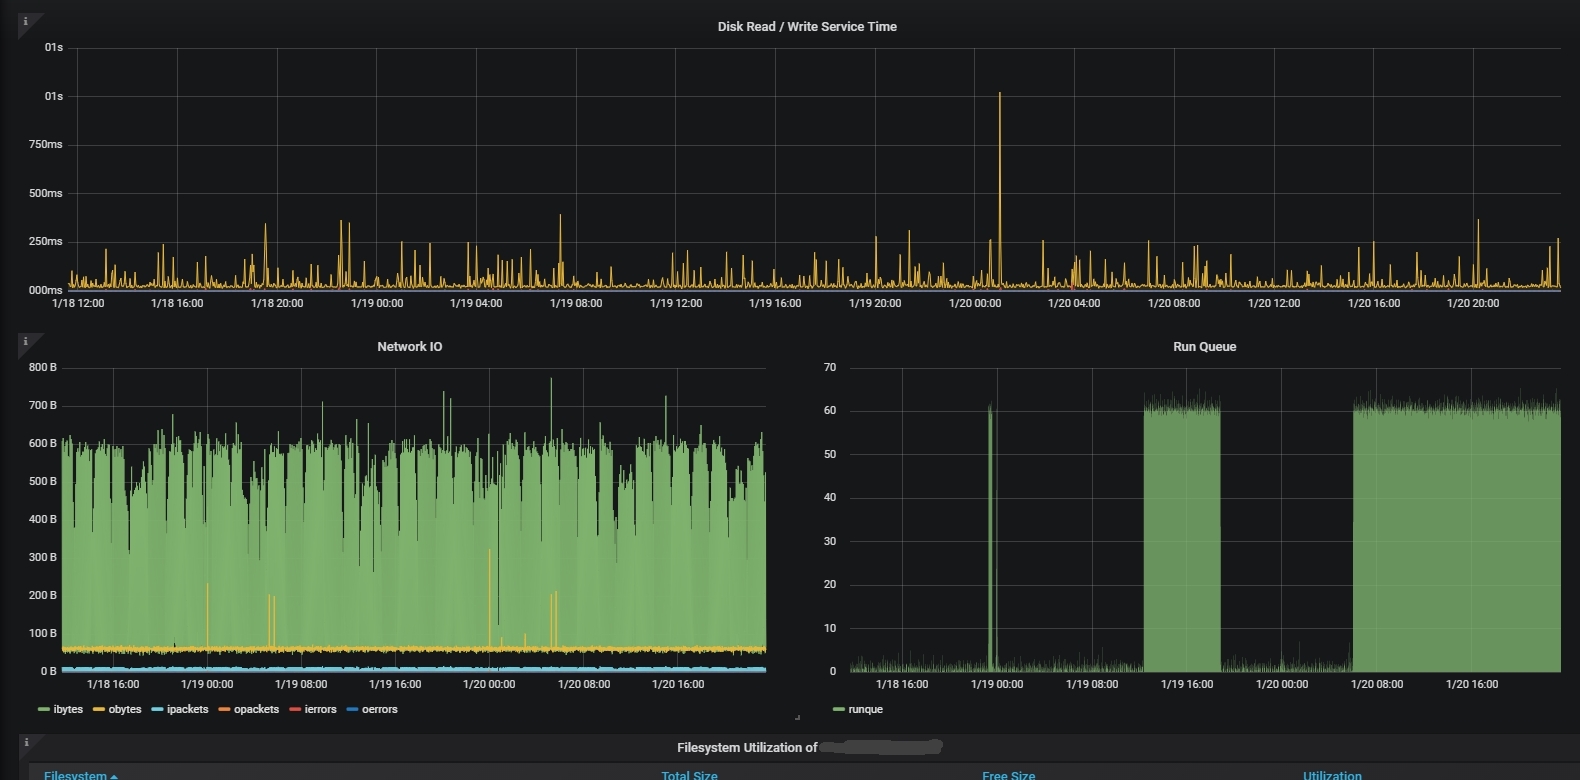The height and width of the screenshot is (780, 1580).
Task: Open info icon of Disk Read/Write Service Time panel
Action: (x=25, y=21)
